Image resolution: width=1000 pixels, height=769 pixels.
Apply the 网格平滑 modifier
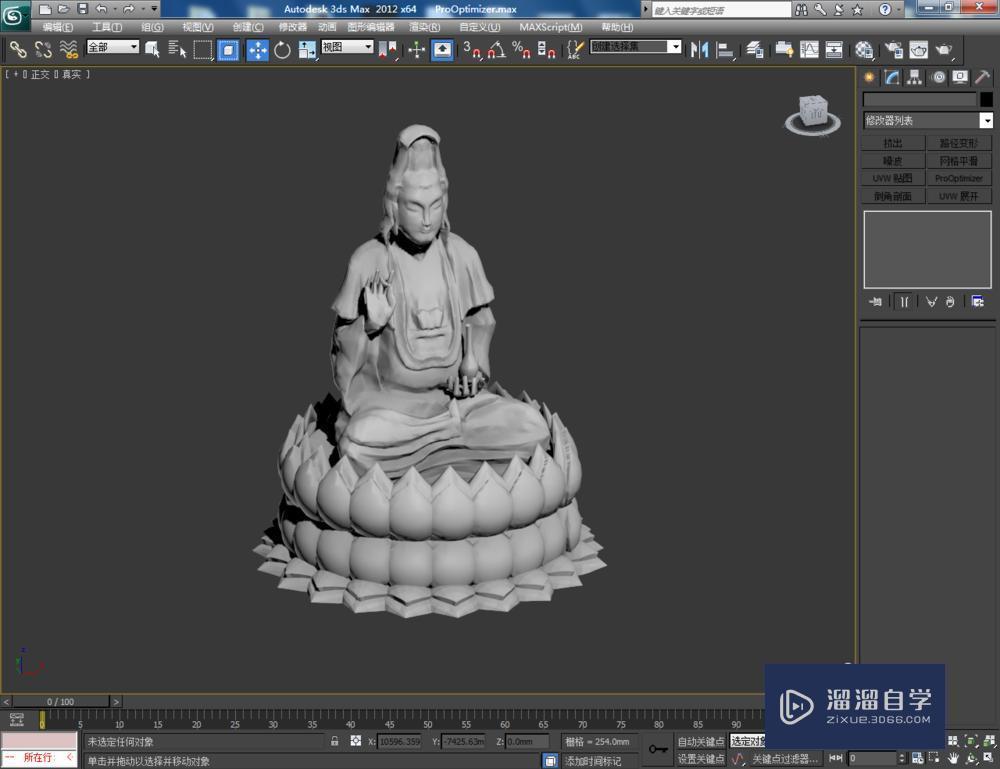[x=958, y=160]
